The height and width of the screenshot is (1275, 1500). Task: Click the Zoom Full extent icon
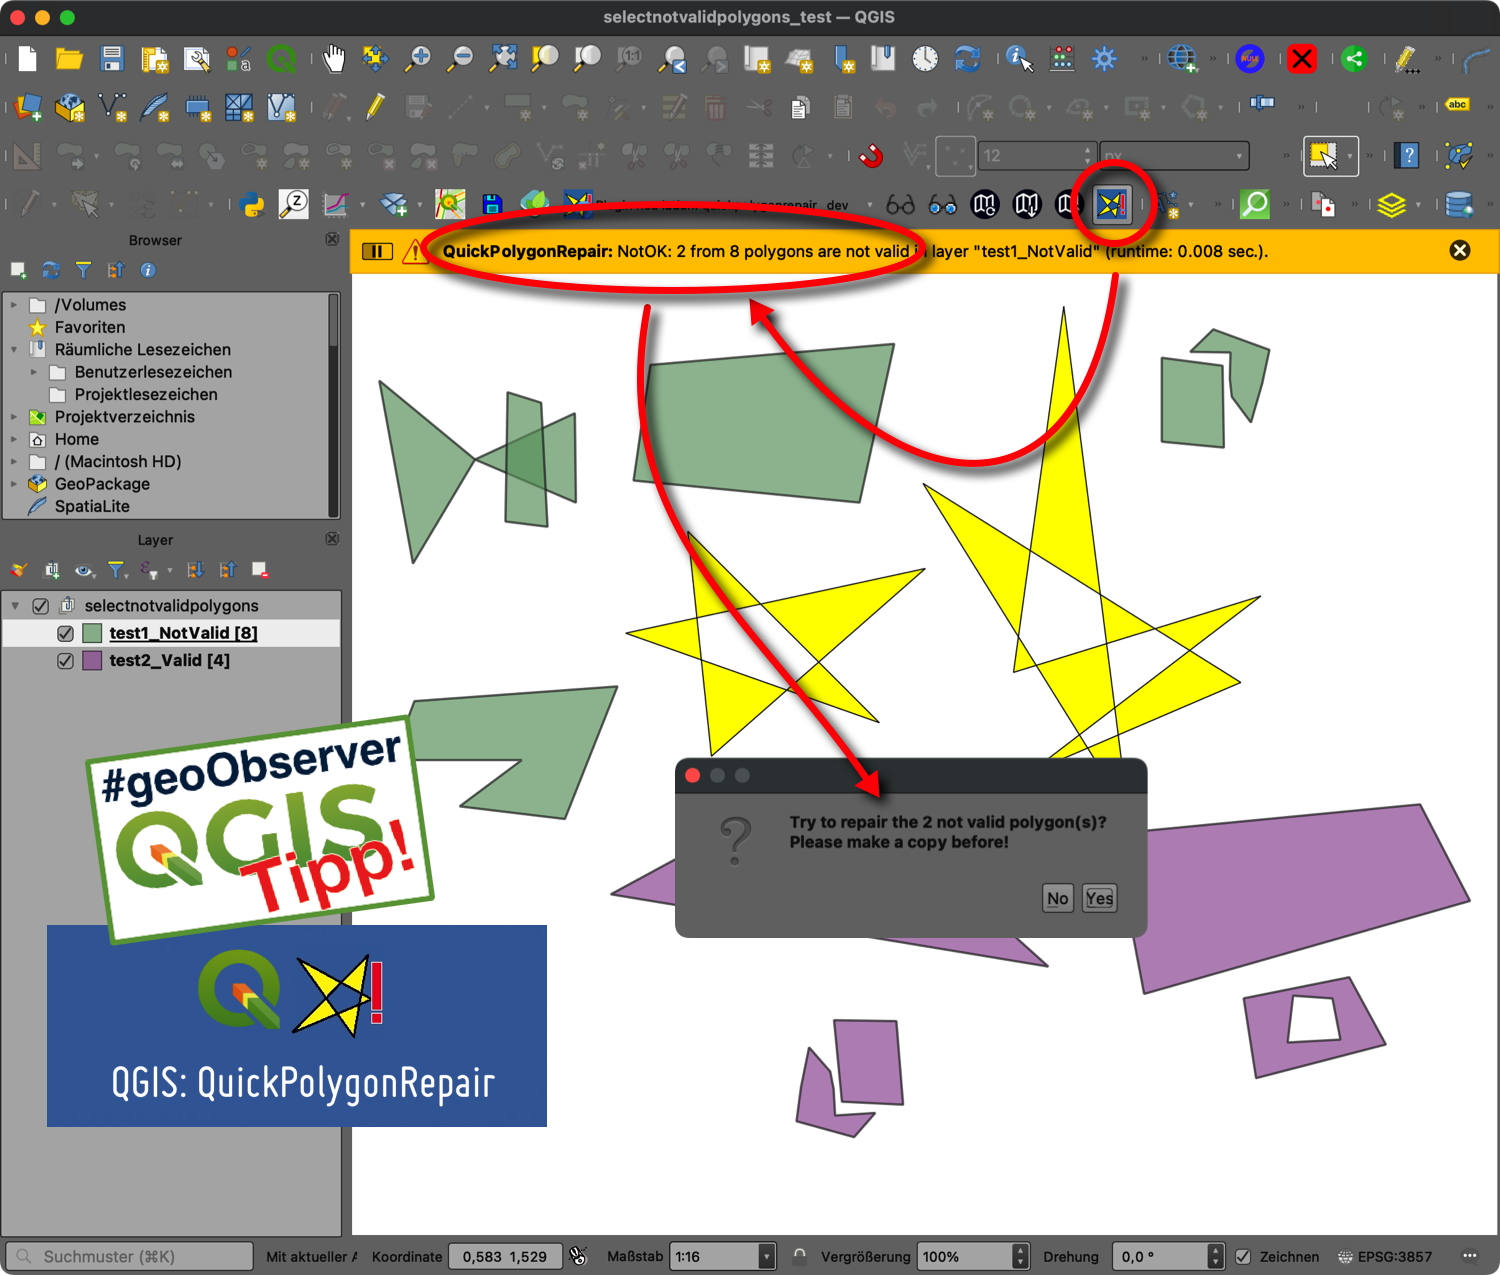tap(503, 59)
